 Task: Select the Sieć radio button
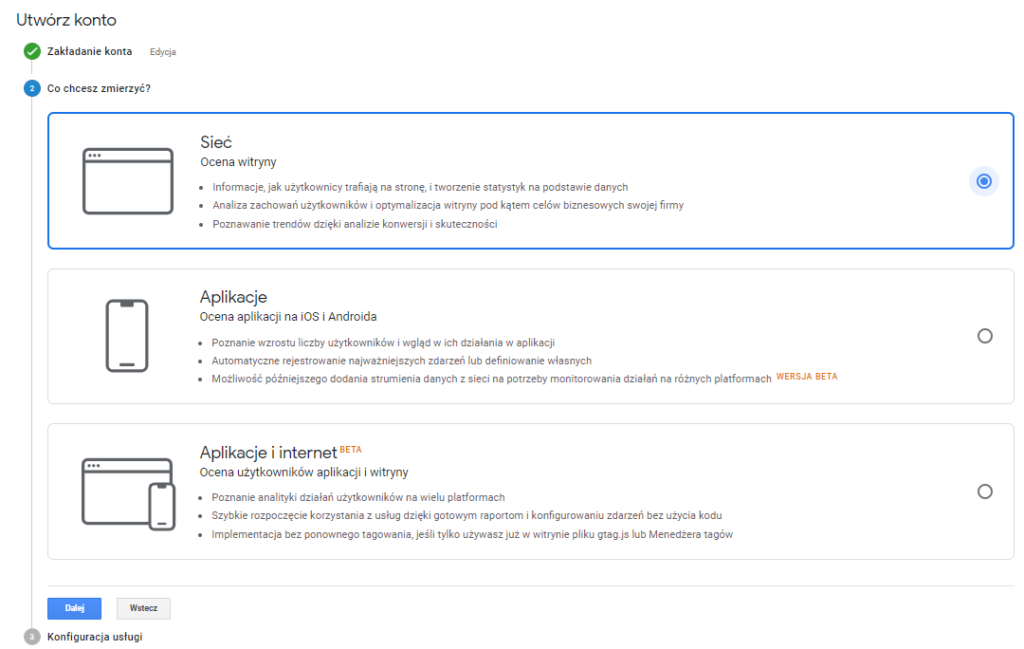pos(984,181)
